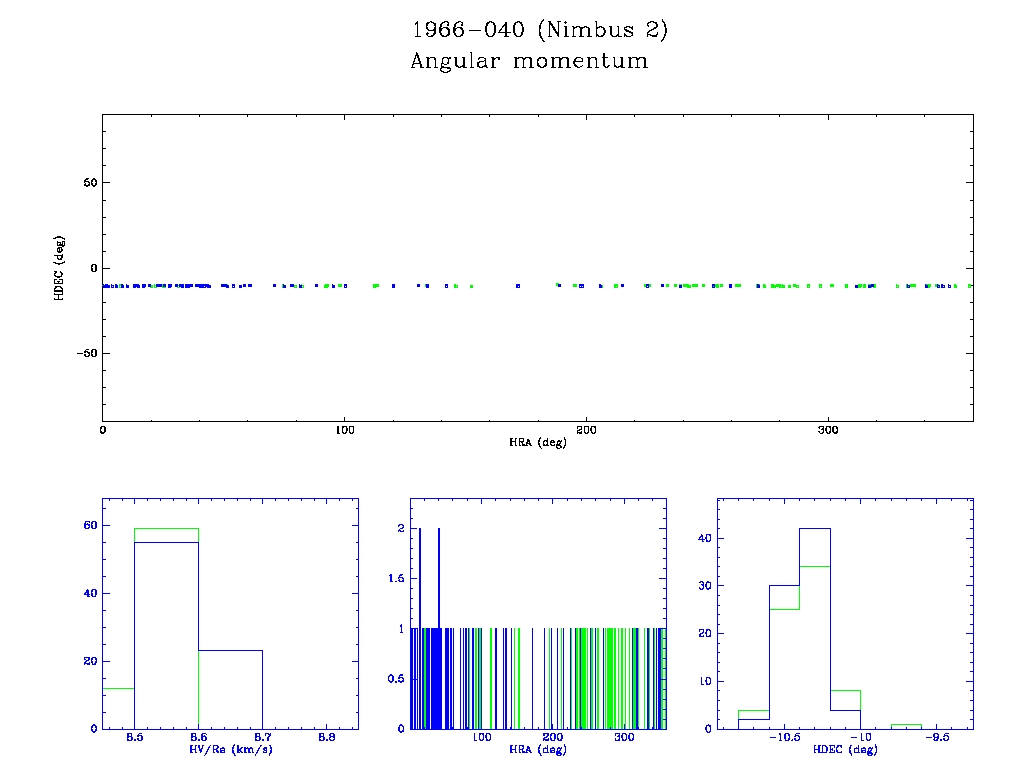Click the "-50" tick label on the scatter plot
Screen dimensions: 1024x768
(84, 354)
